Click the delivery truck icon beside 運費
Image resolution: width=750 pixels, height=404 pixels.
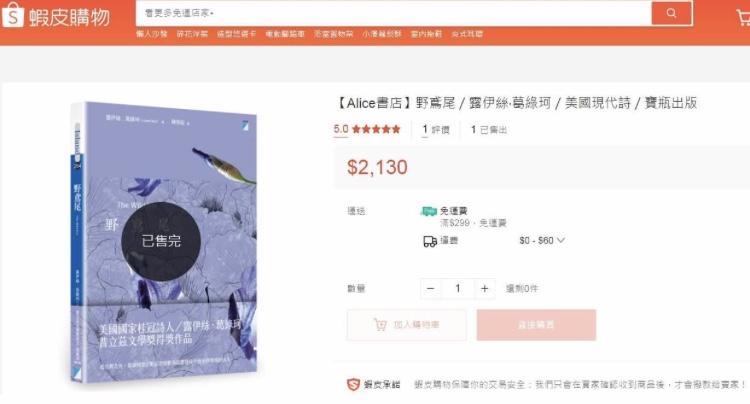point(430,241)
